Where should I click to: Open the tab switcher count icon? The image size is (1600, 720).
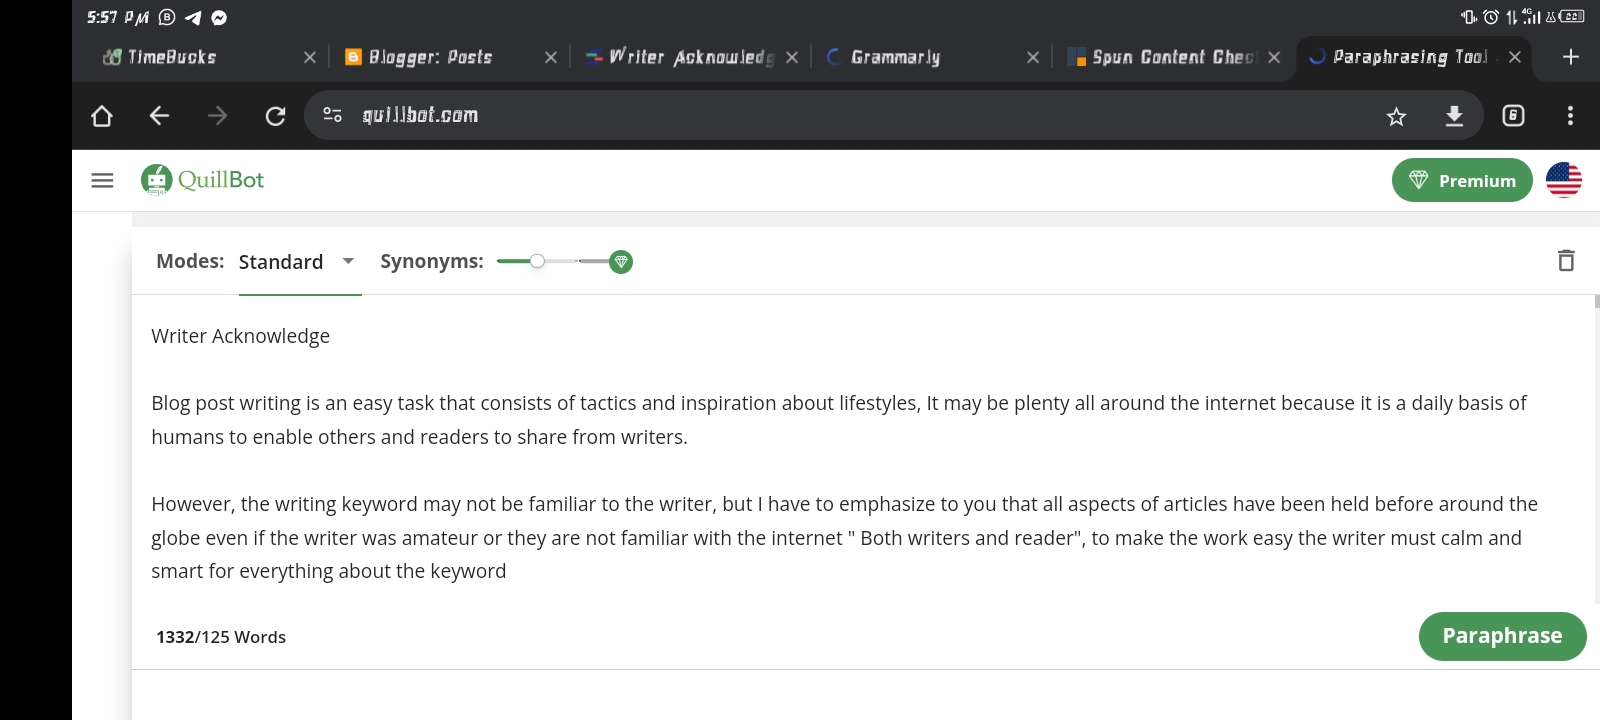(1513, 116)
